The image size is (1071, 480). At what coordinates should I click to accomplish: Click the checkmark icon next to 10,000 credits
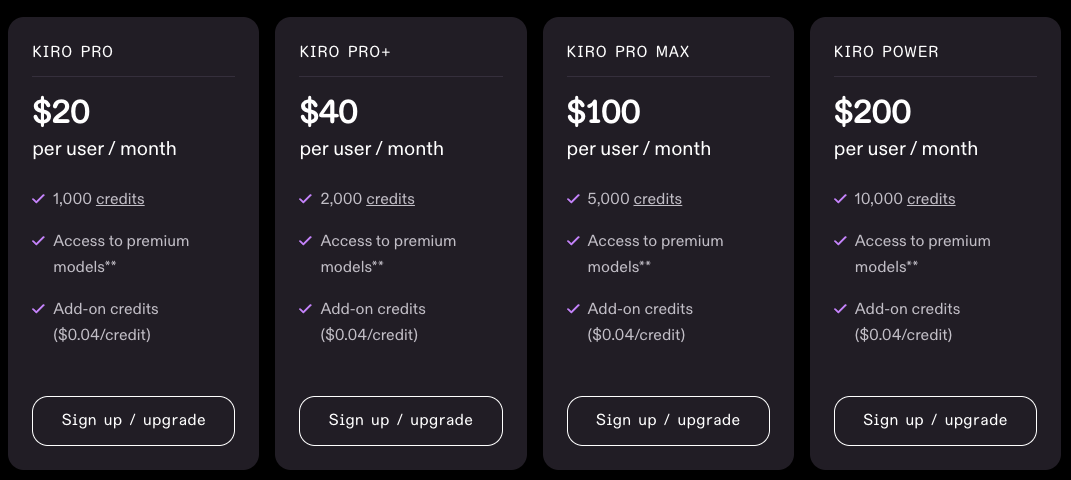(x=840, y=199)
